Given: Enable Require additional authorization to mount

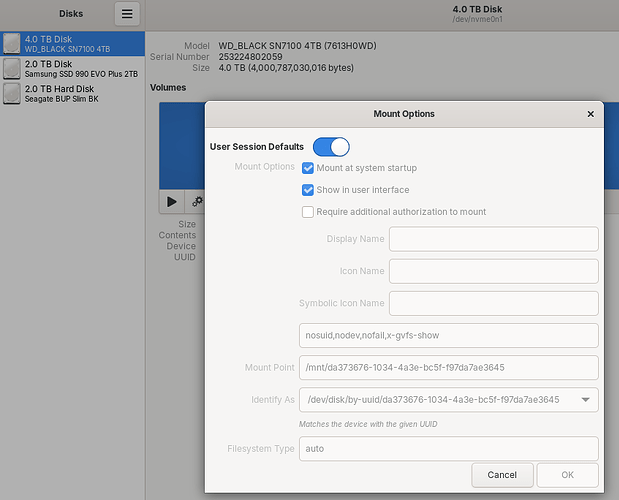Looking at the screenshot, I should point(308,212).
